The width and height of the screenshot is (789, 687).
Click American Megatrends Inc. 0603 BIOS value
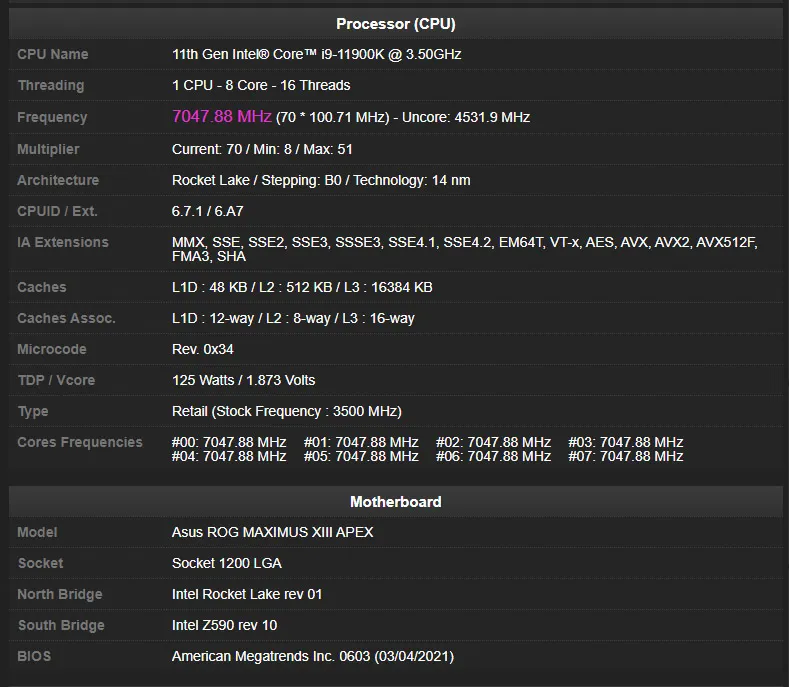pos(313,656)
